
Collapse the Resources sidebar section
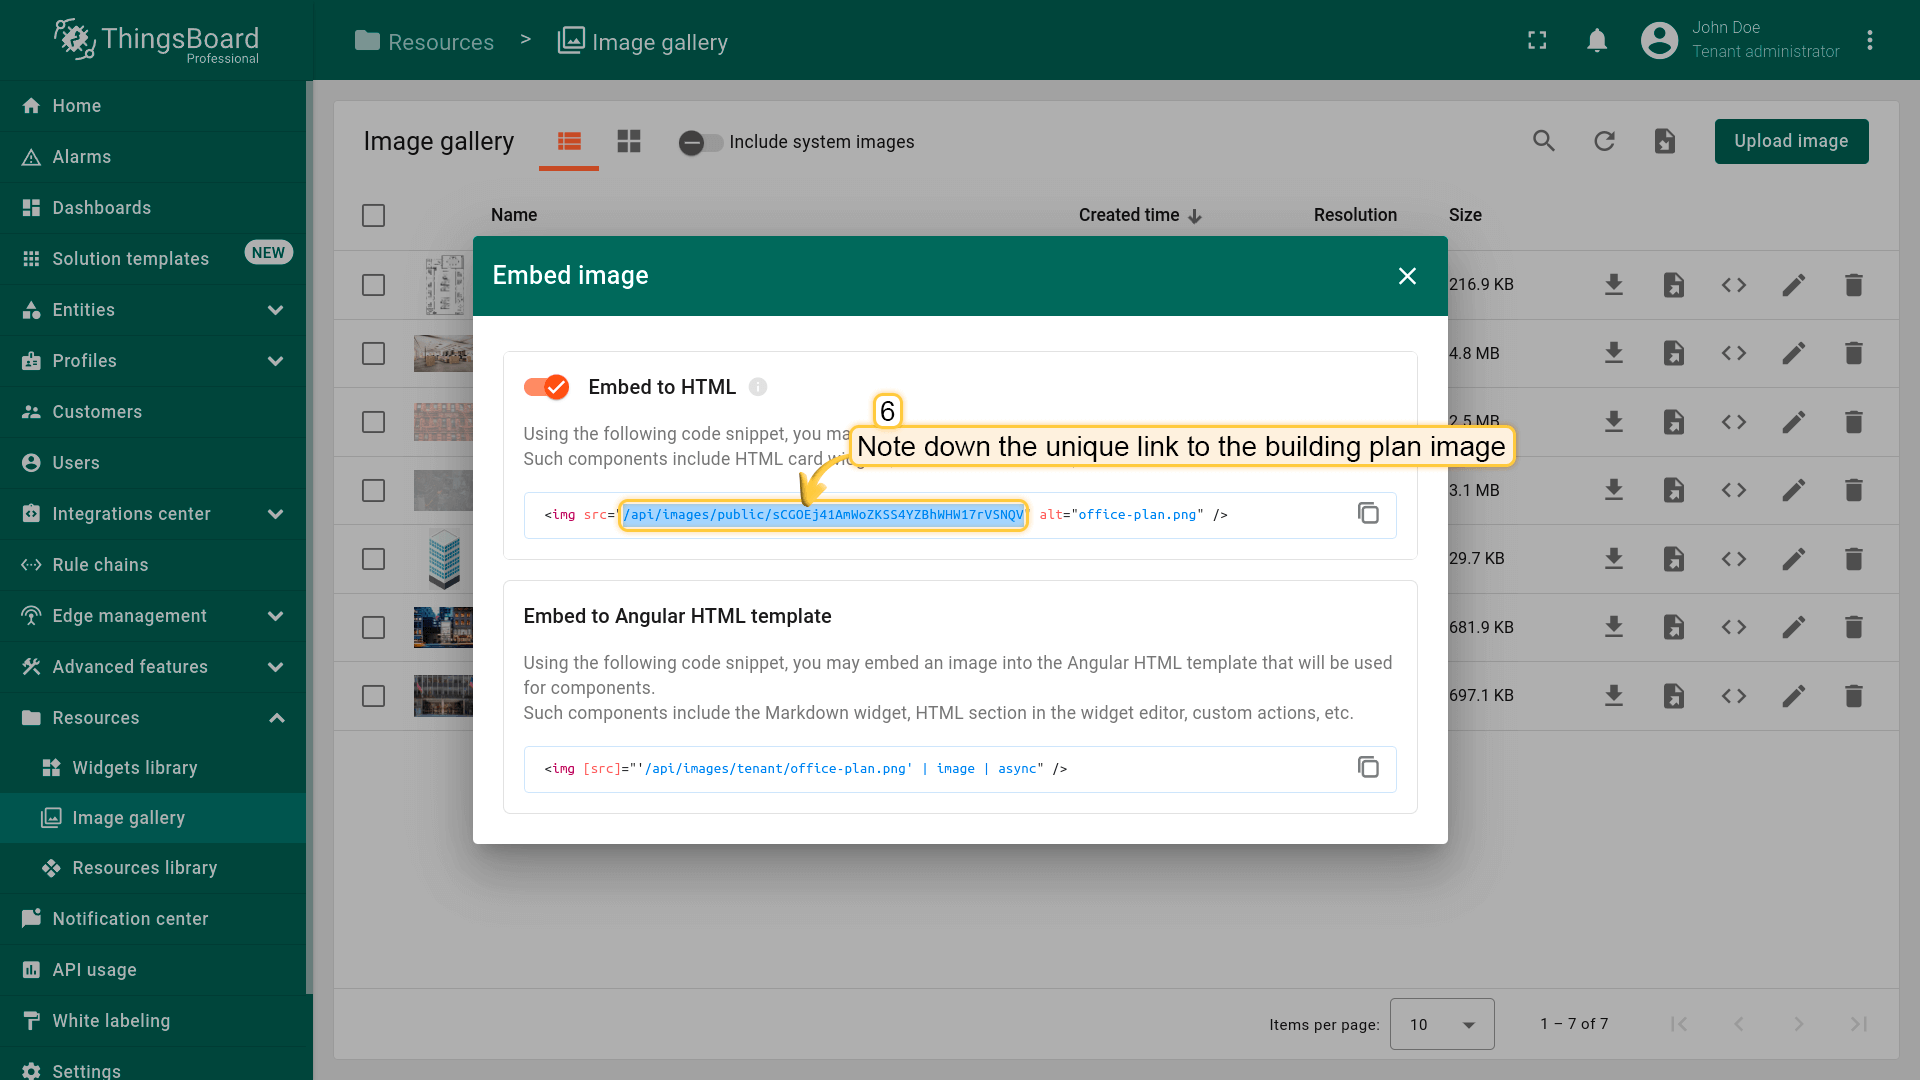click(x=276, y=718)
